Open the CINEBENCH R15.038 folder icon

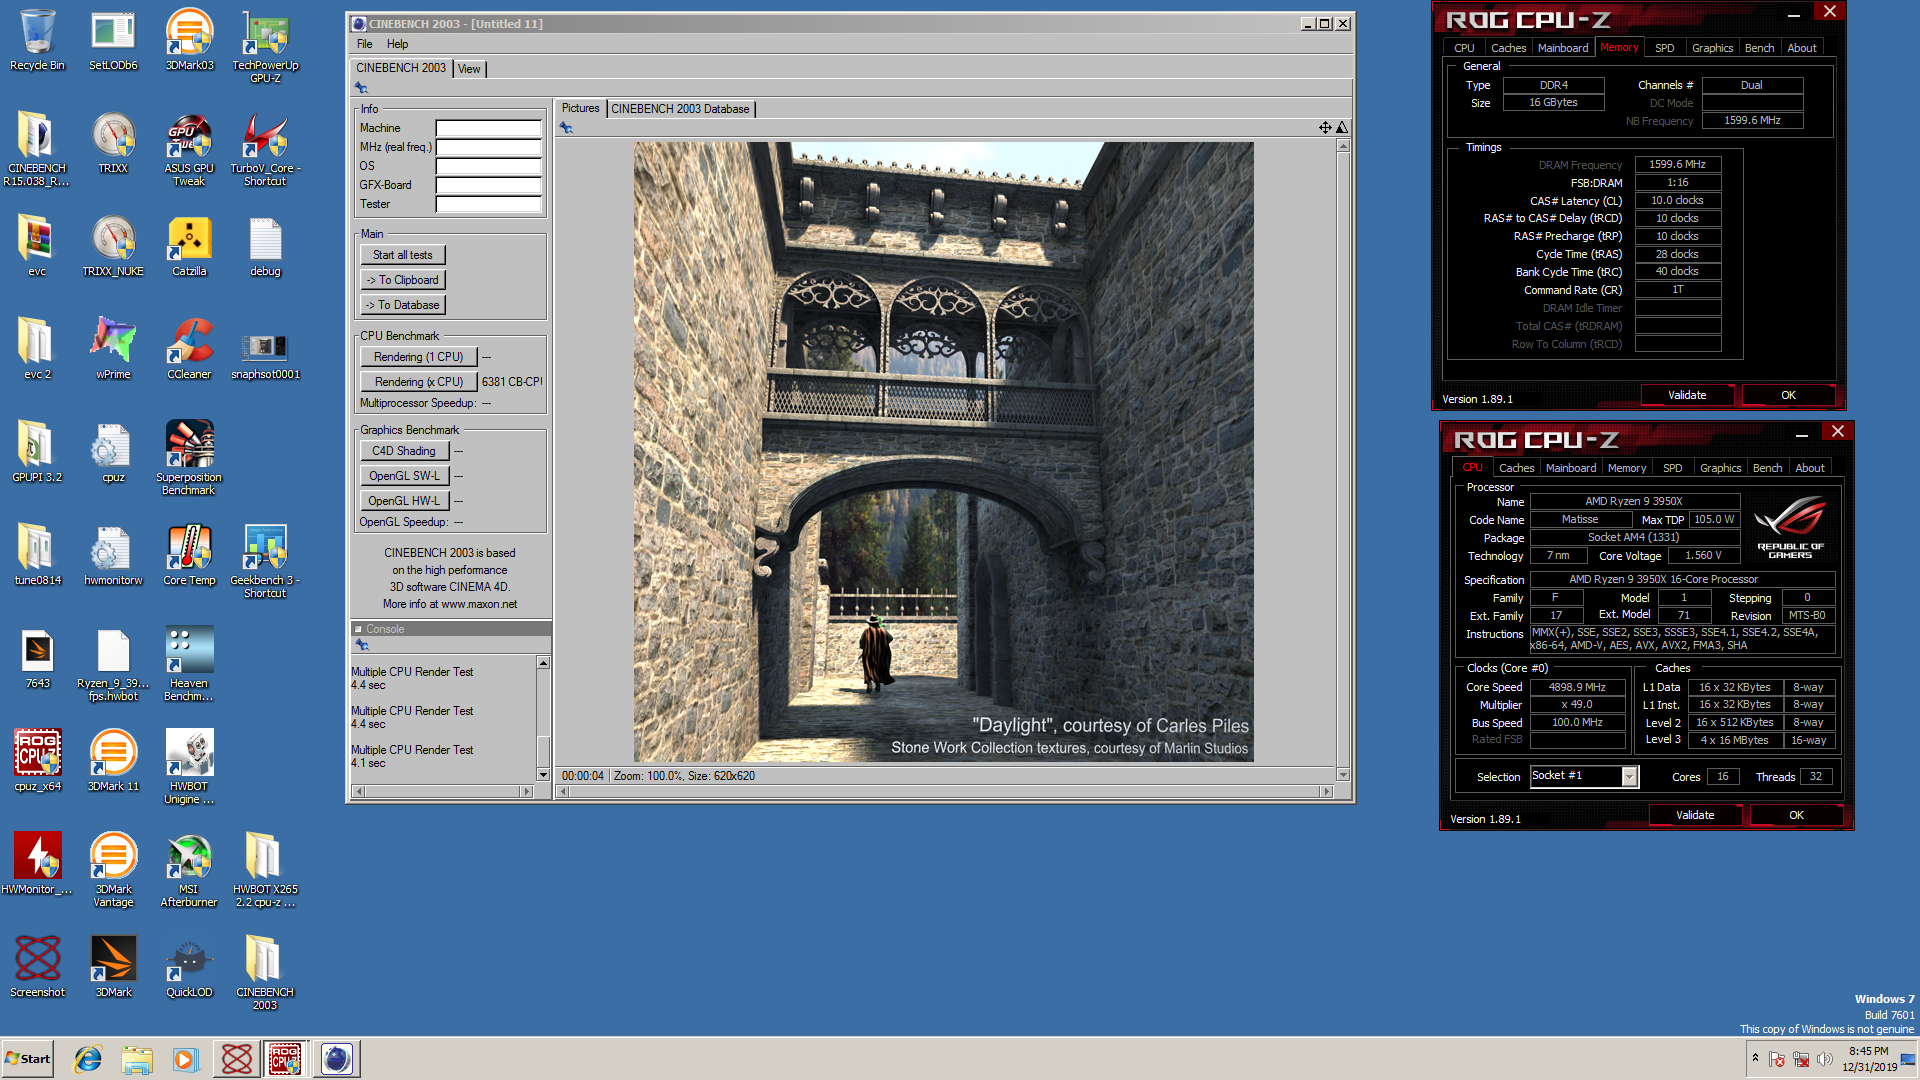click(37, 149)
